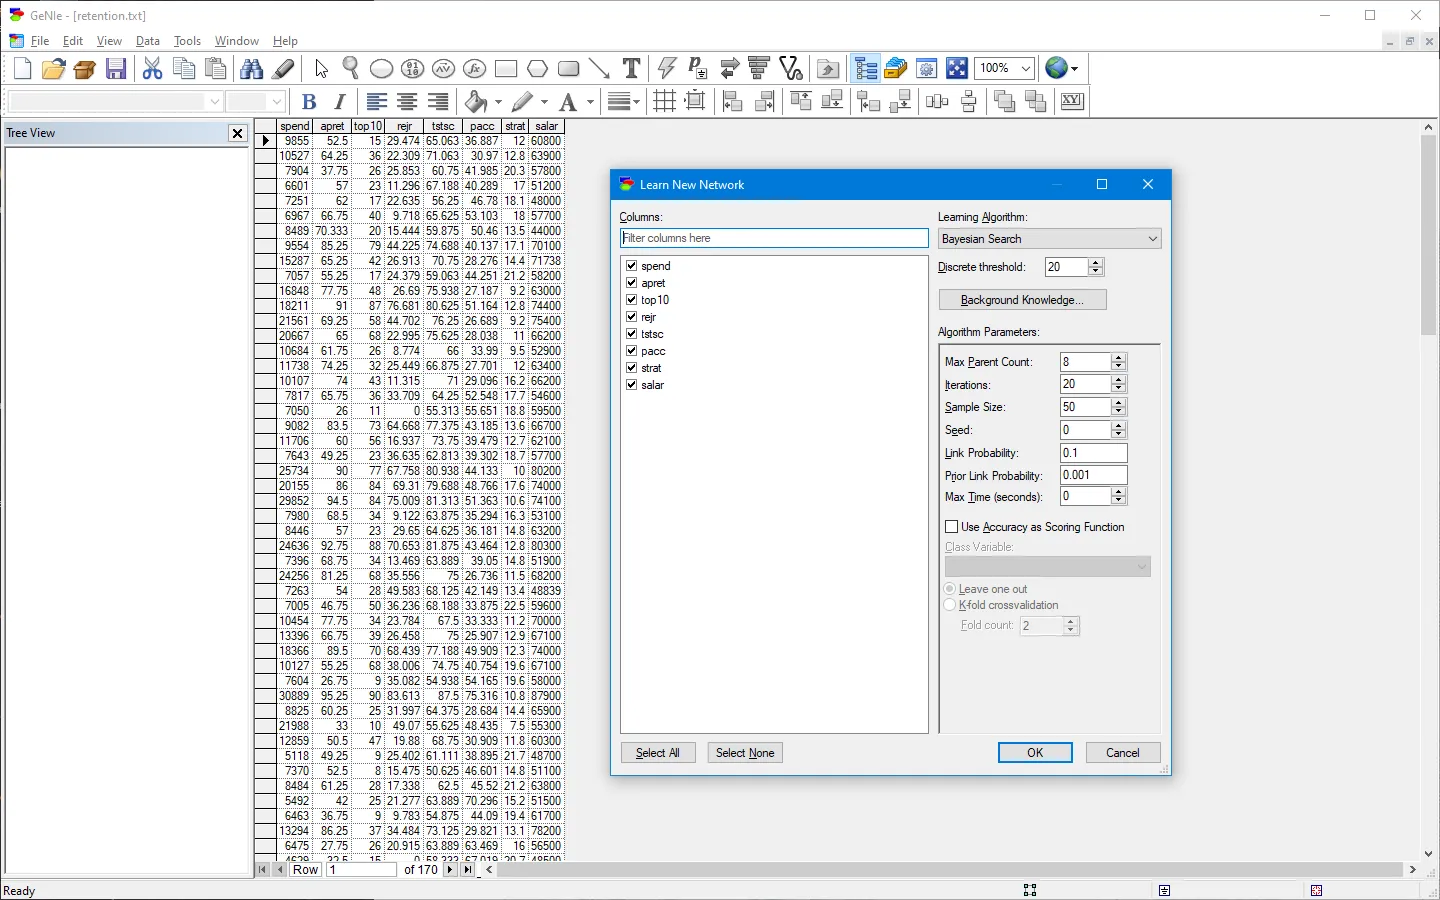Select the equation (fx) node tool
The height and width of the screenshot is (900, 1440).
(475, 69)
